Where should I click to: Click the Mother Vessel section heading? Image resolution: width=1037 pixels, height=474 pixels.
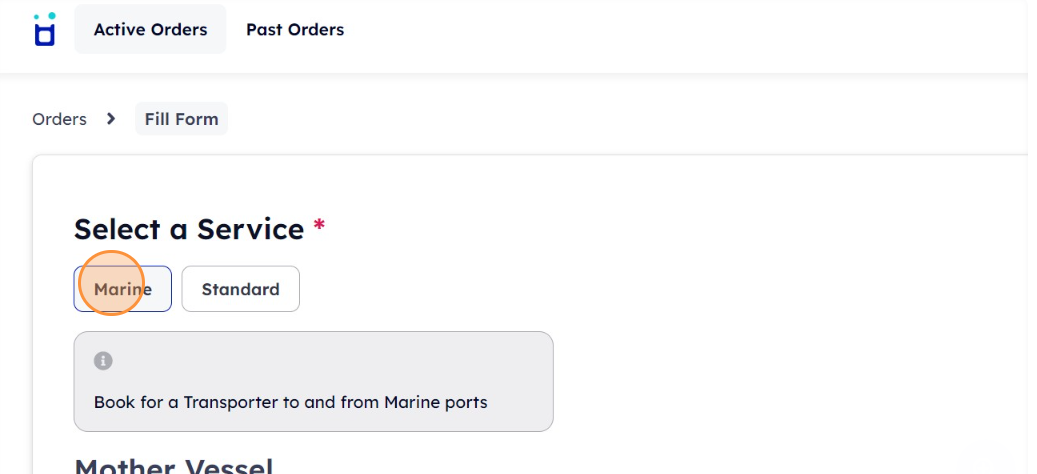point(174,465)
